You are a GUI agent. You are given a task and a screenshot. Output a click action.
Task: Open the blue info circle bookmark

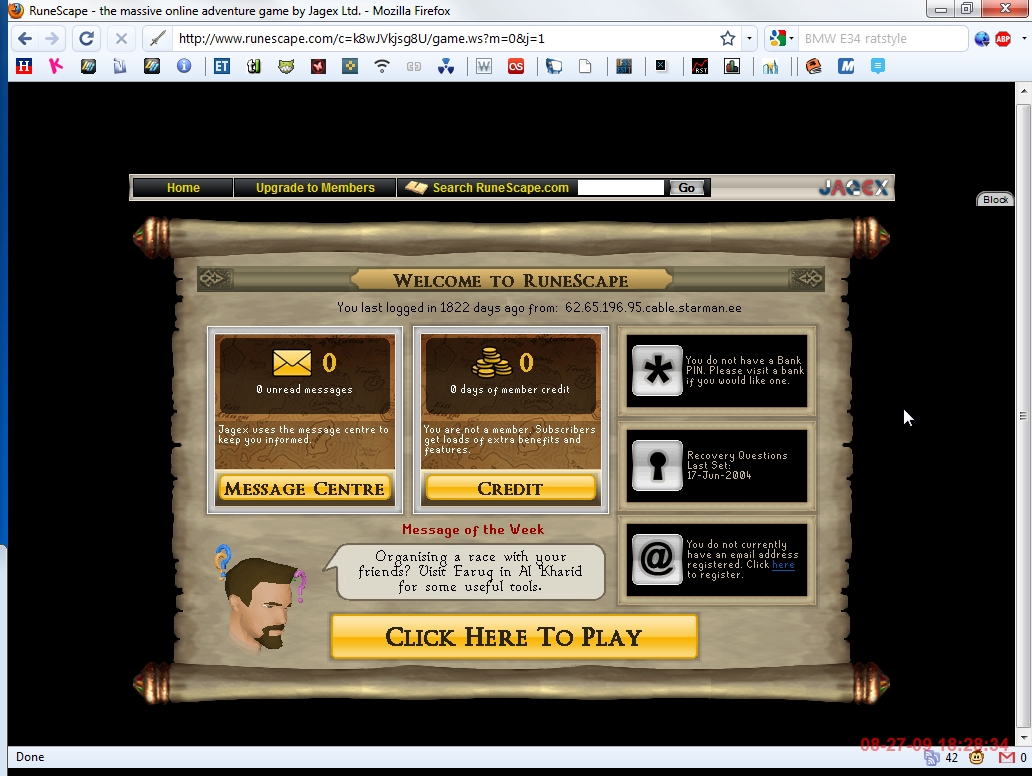click(184, 66)
